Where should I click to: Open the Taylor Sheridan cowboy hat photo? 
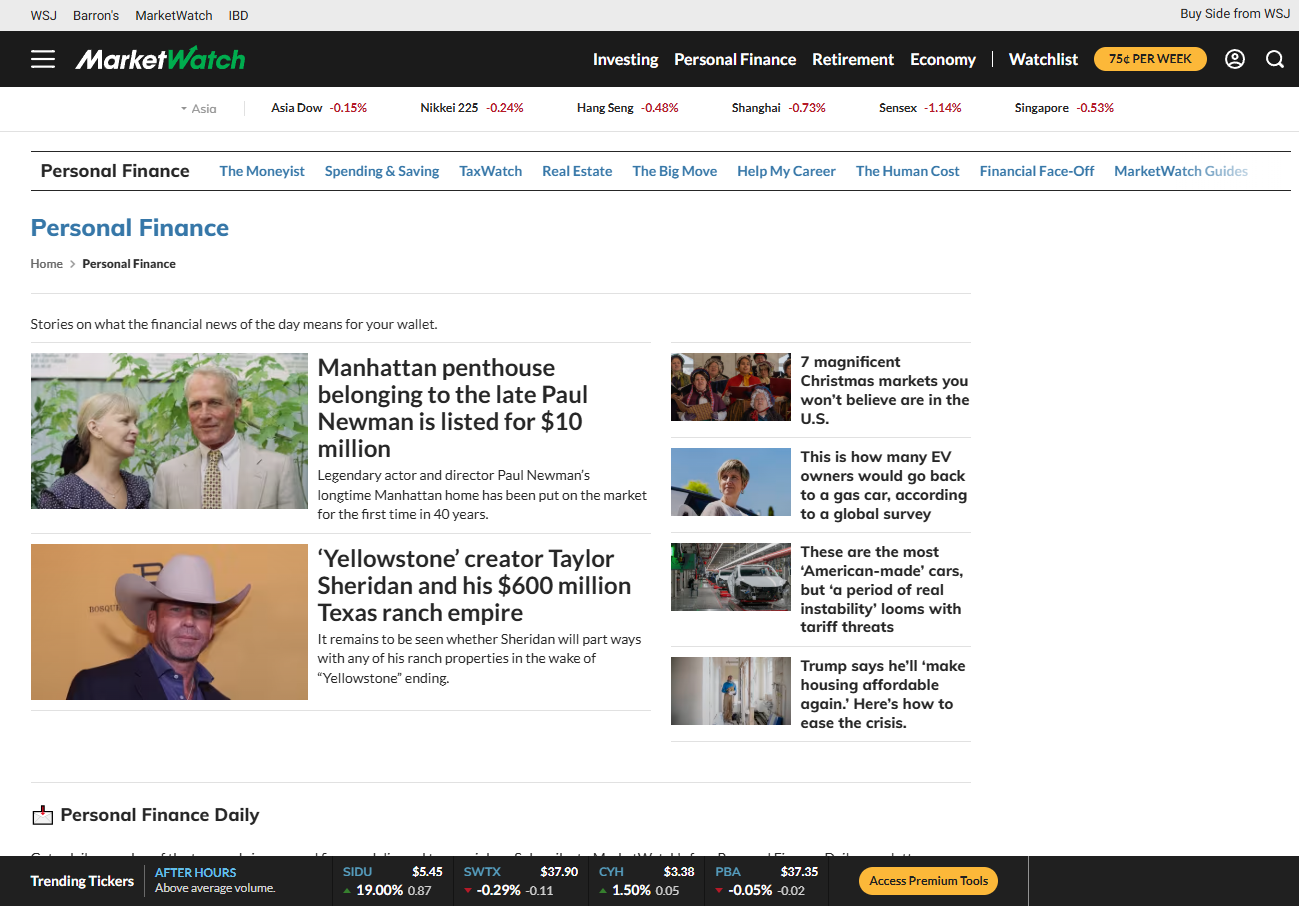click(x=169, y=621)
